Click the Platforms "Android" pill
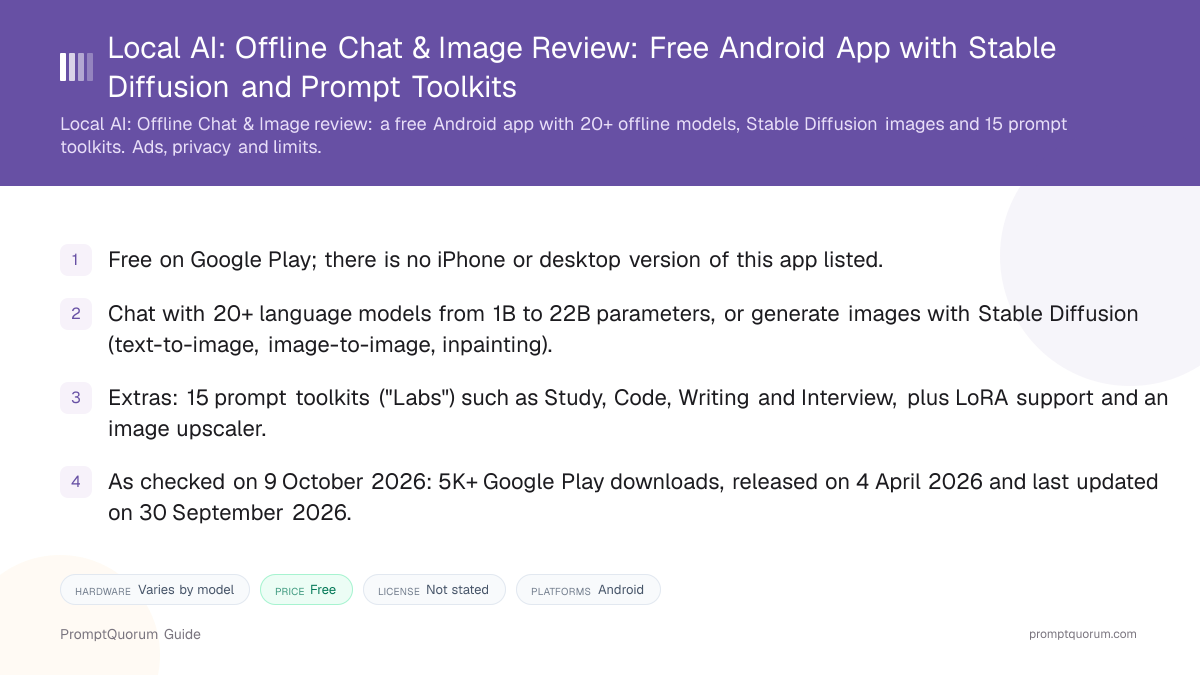 point(588,590)
